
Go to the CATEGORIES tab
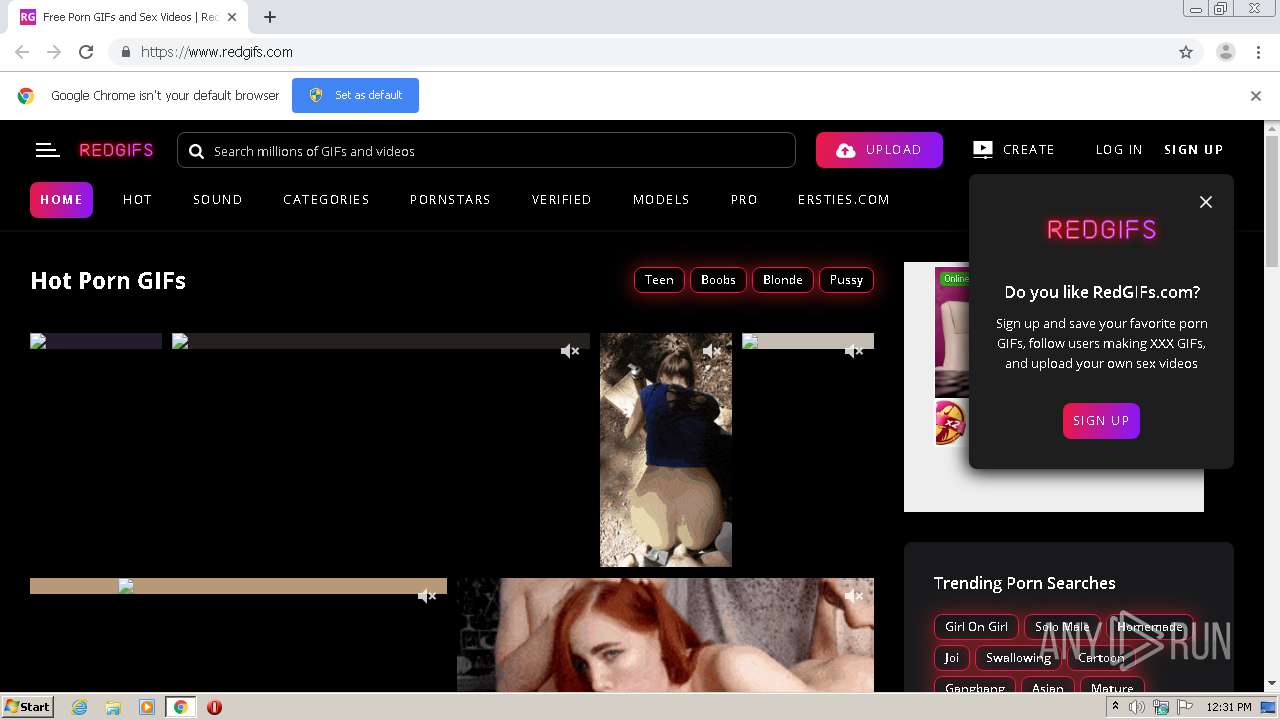326,200
